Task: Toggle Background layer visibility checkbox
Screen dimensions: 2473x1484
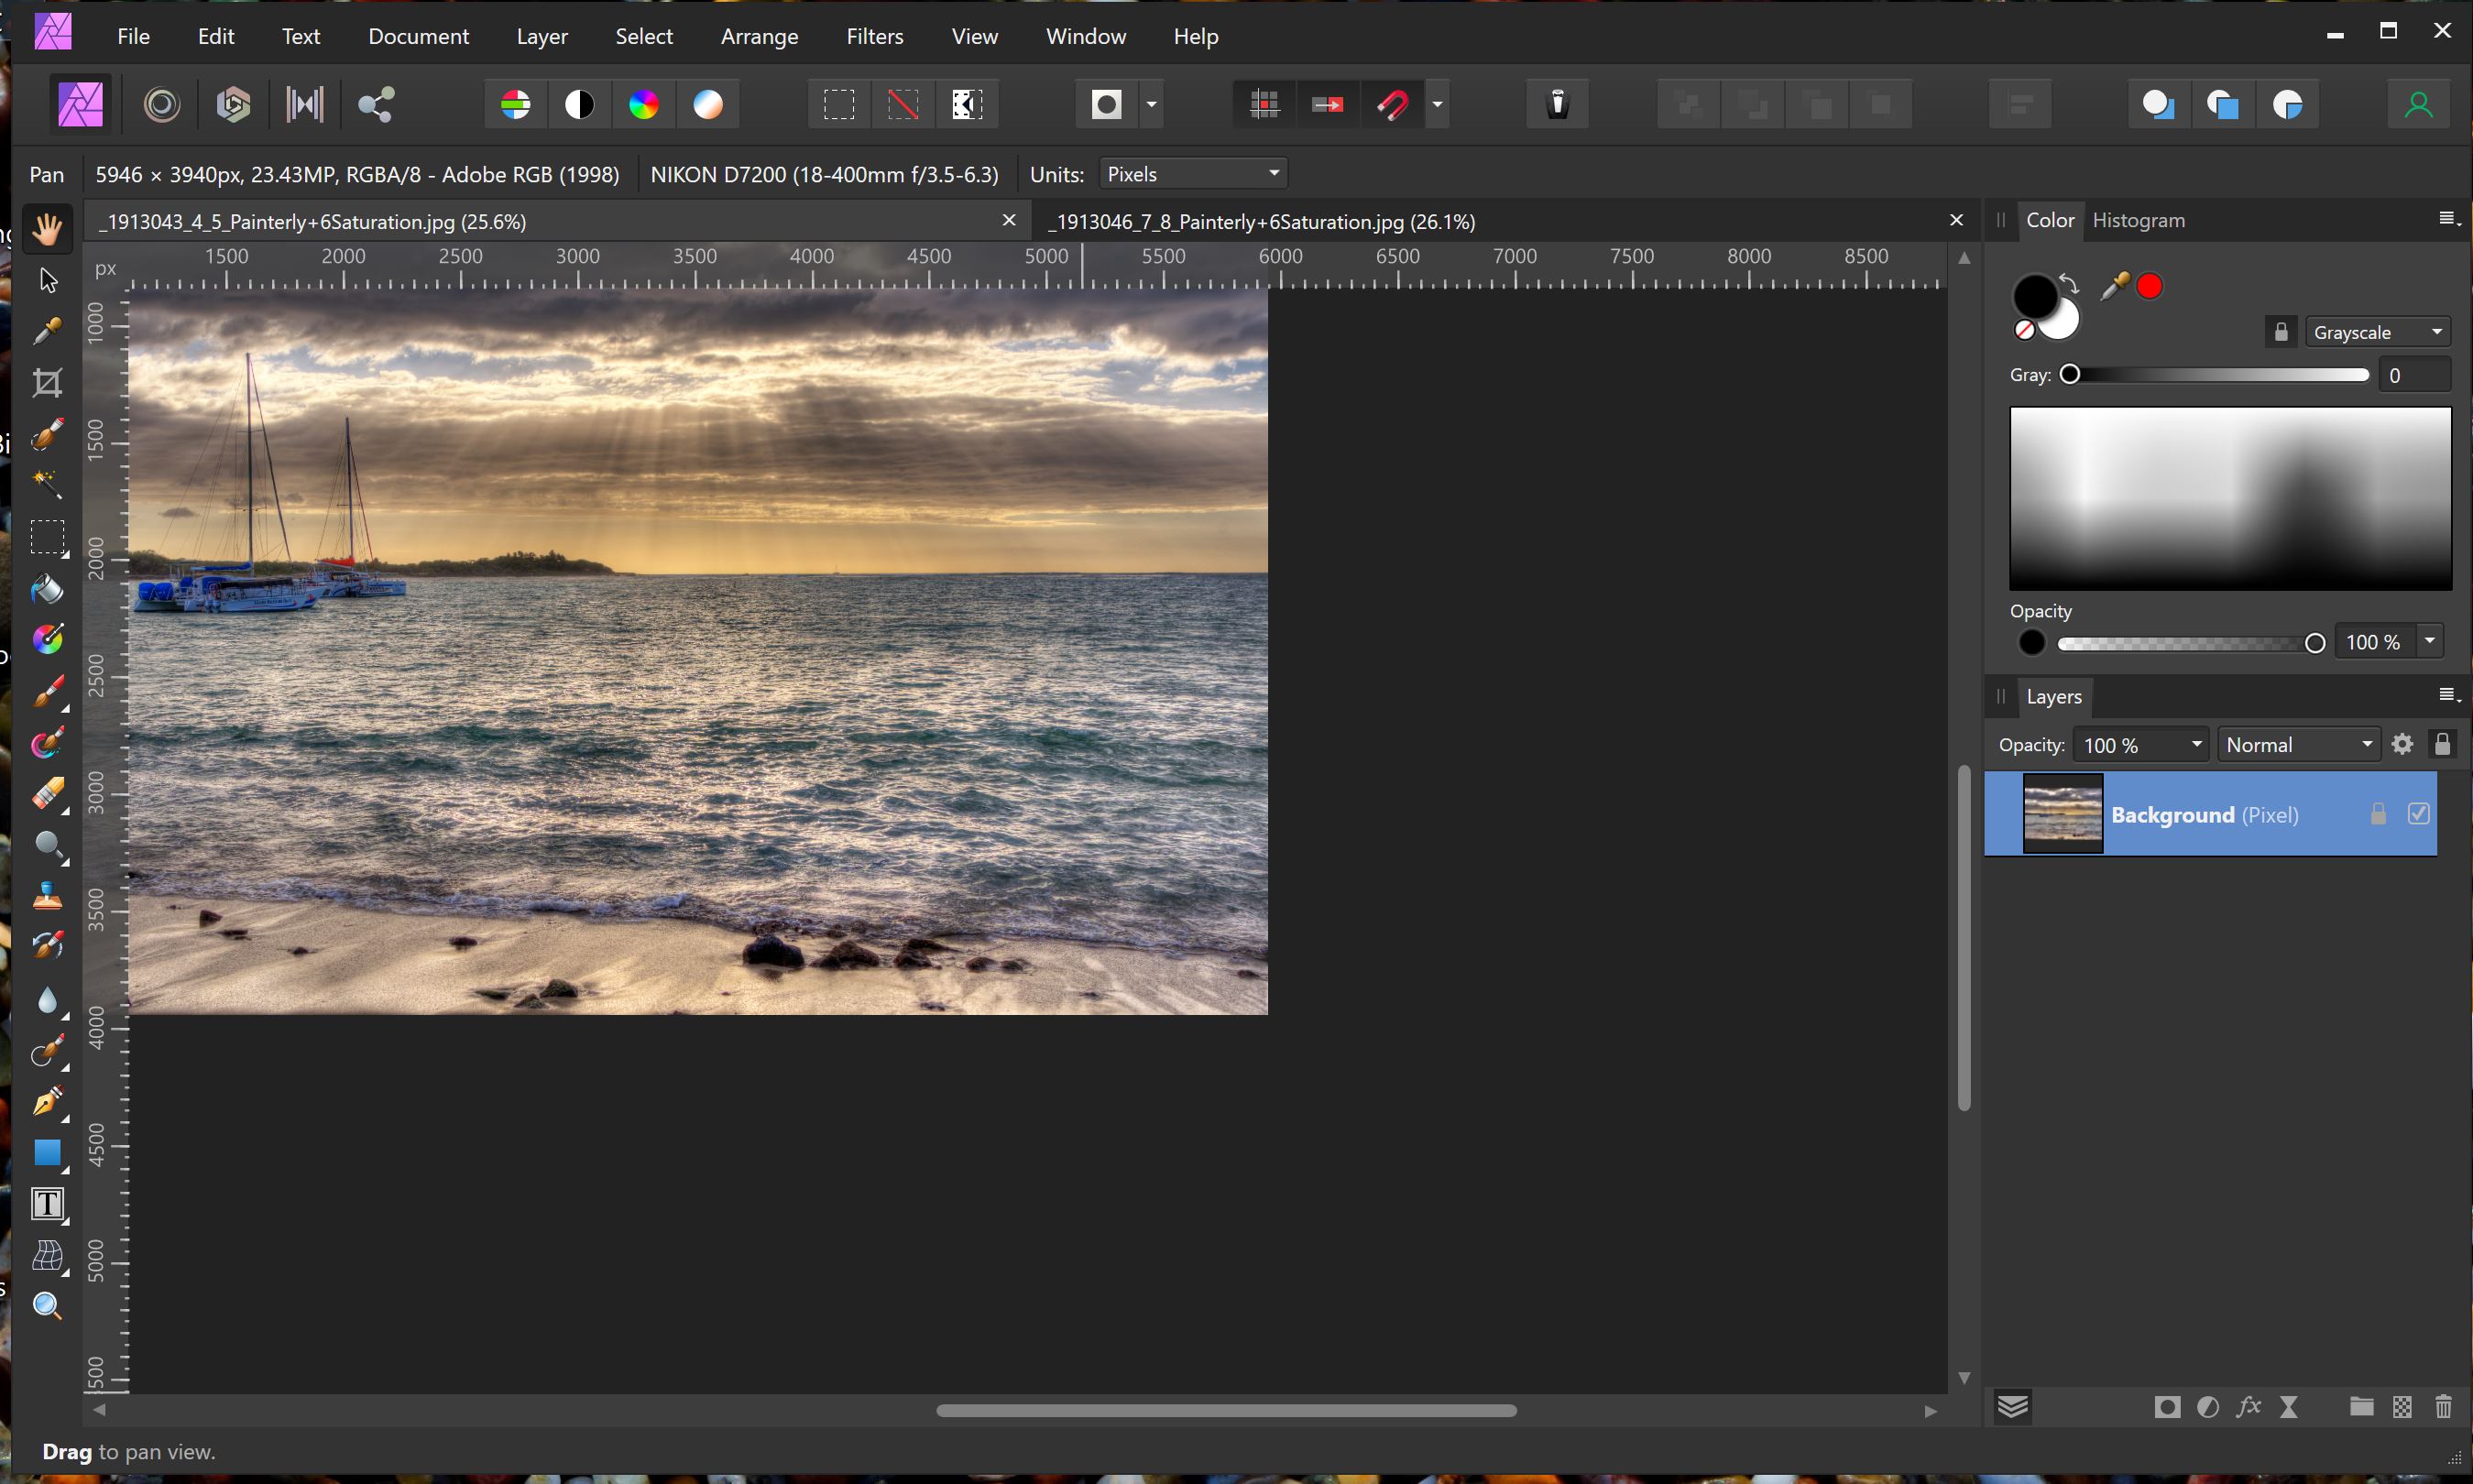Action: [2418, 814]
